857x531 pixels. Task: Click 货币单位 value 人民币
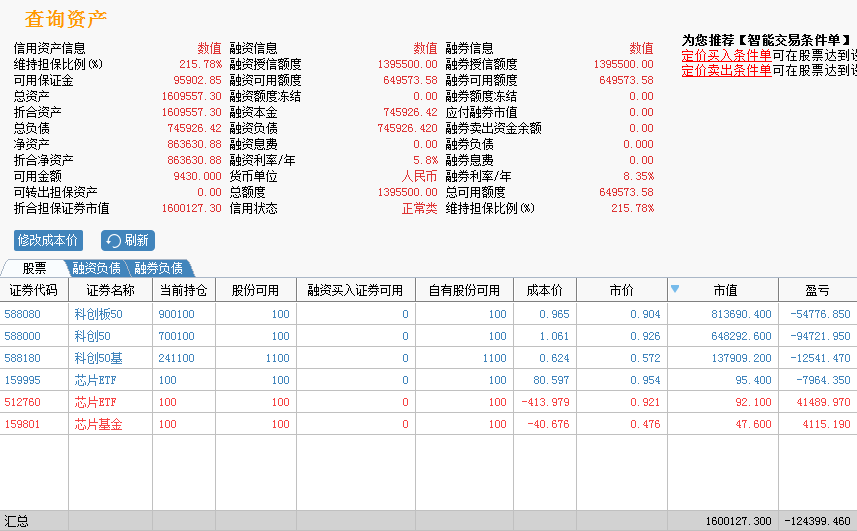420,176
